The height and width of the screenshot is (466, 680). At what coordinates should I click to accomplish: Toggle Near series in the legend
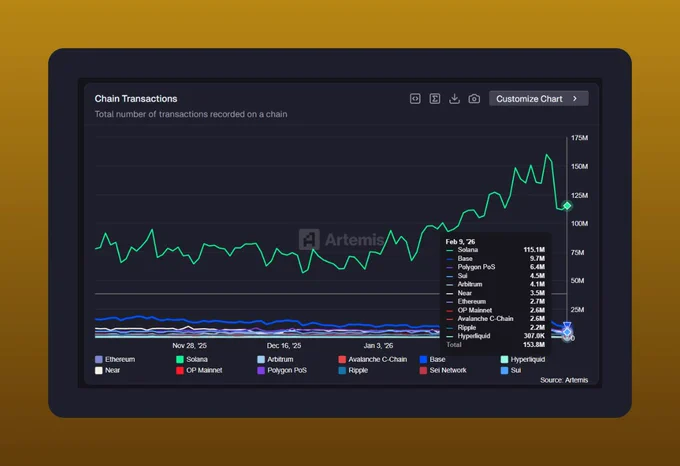tap(108, 370)
